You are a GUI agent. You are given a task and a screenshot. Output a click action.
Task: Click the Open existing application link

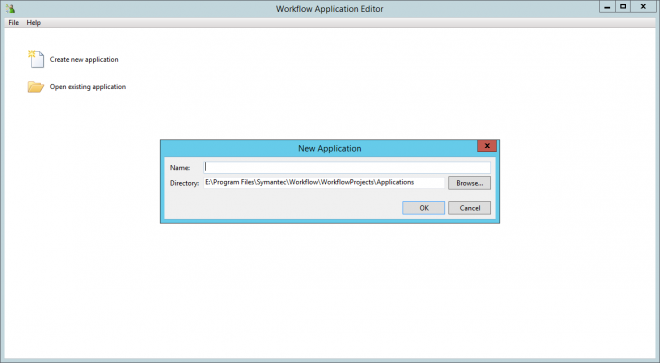click(88, 87)
